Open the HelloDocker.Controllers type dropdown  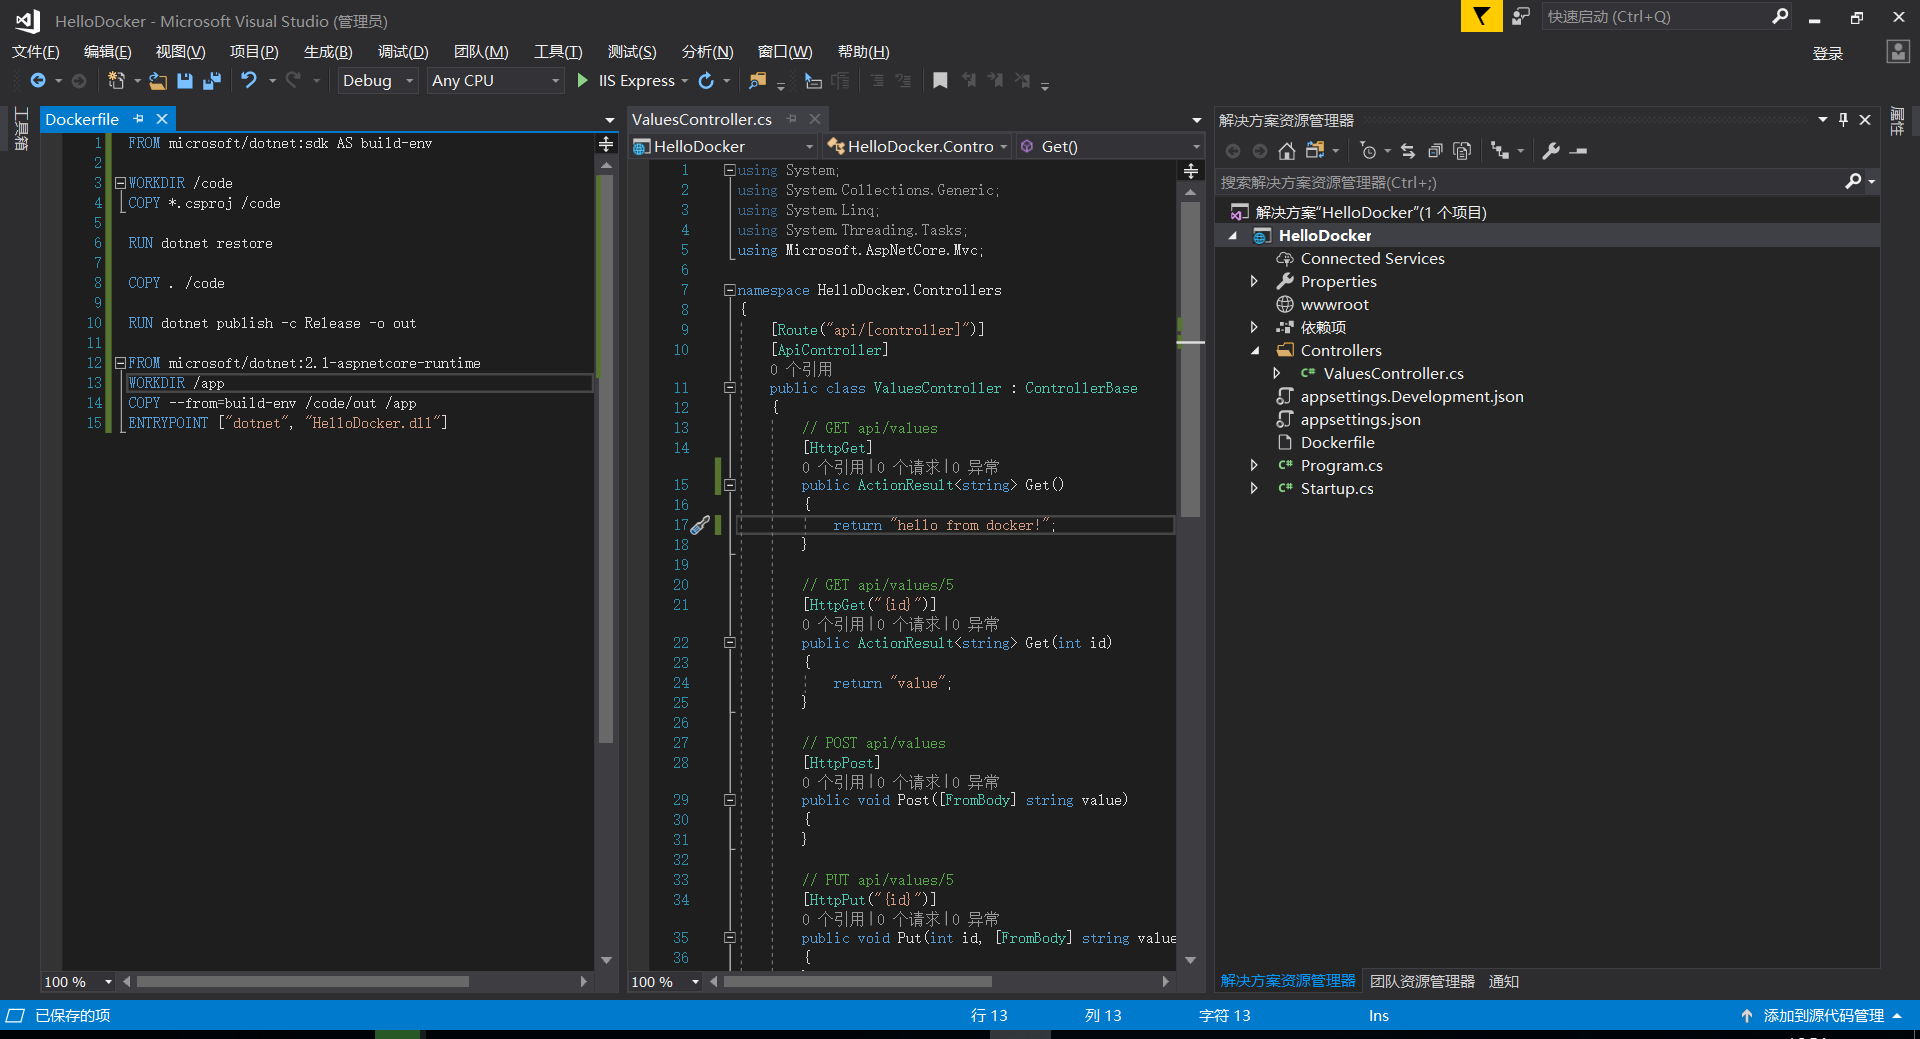point(918,146)
